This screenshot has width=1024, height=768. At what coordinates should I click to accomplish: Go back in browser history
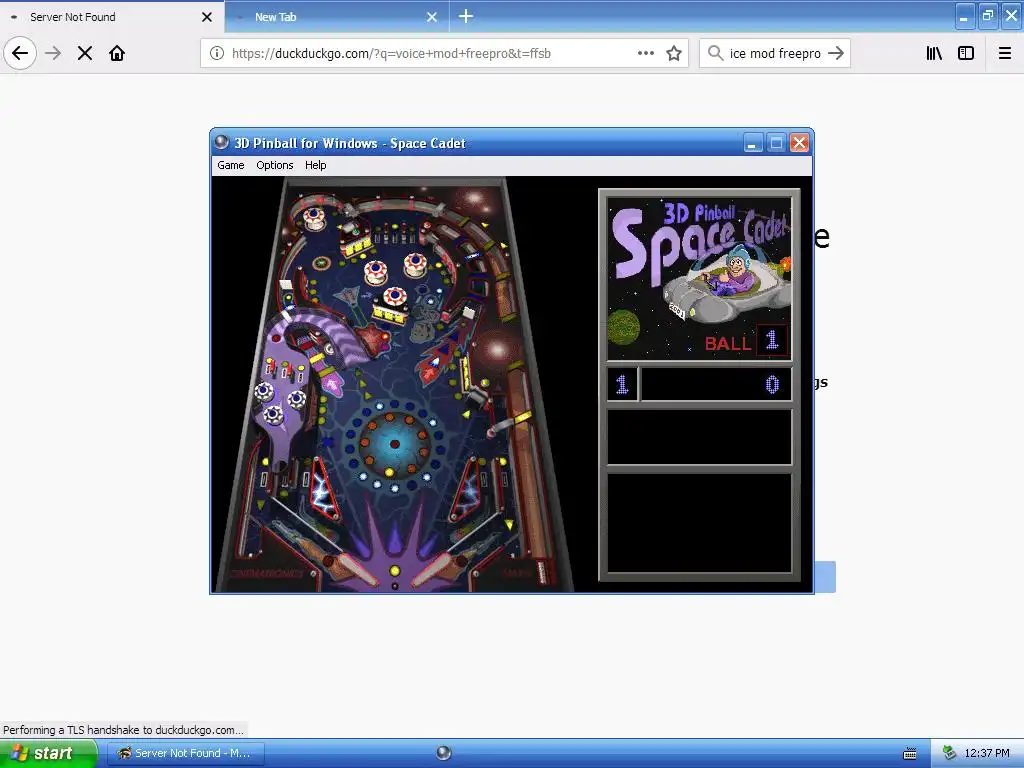20,54
